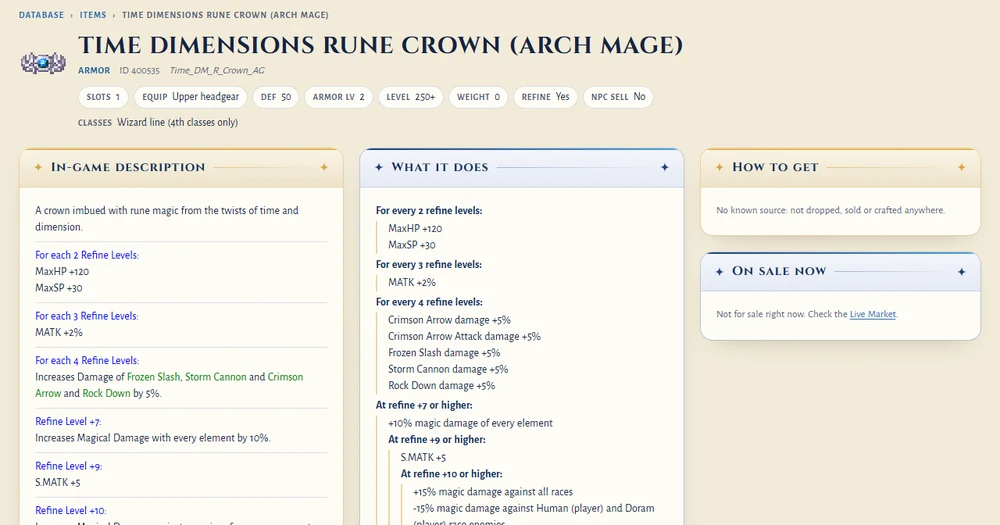Click the Time Dimensions Rune Crown item icon
This screenshot has height=525, width=1000.
[x=43, y=63]
